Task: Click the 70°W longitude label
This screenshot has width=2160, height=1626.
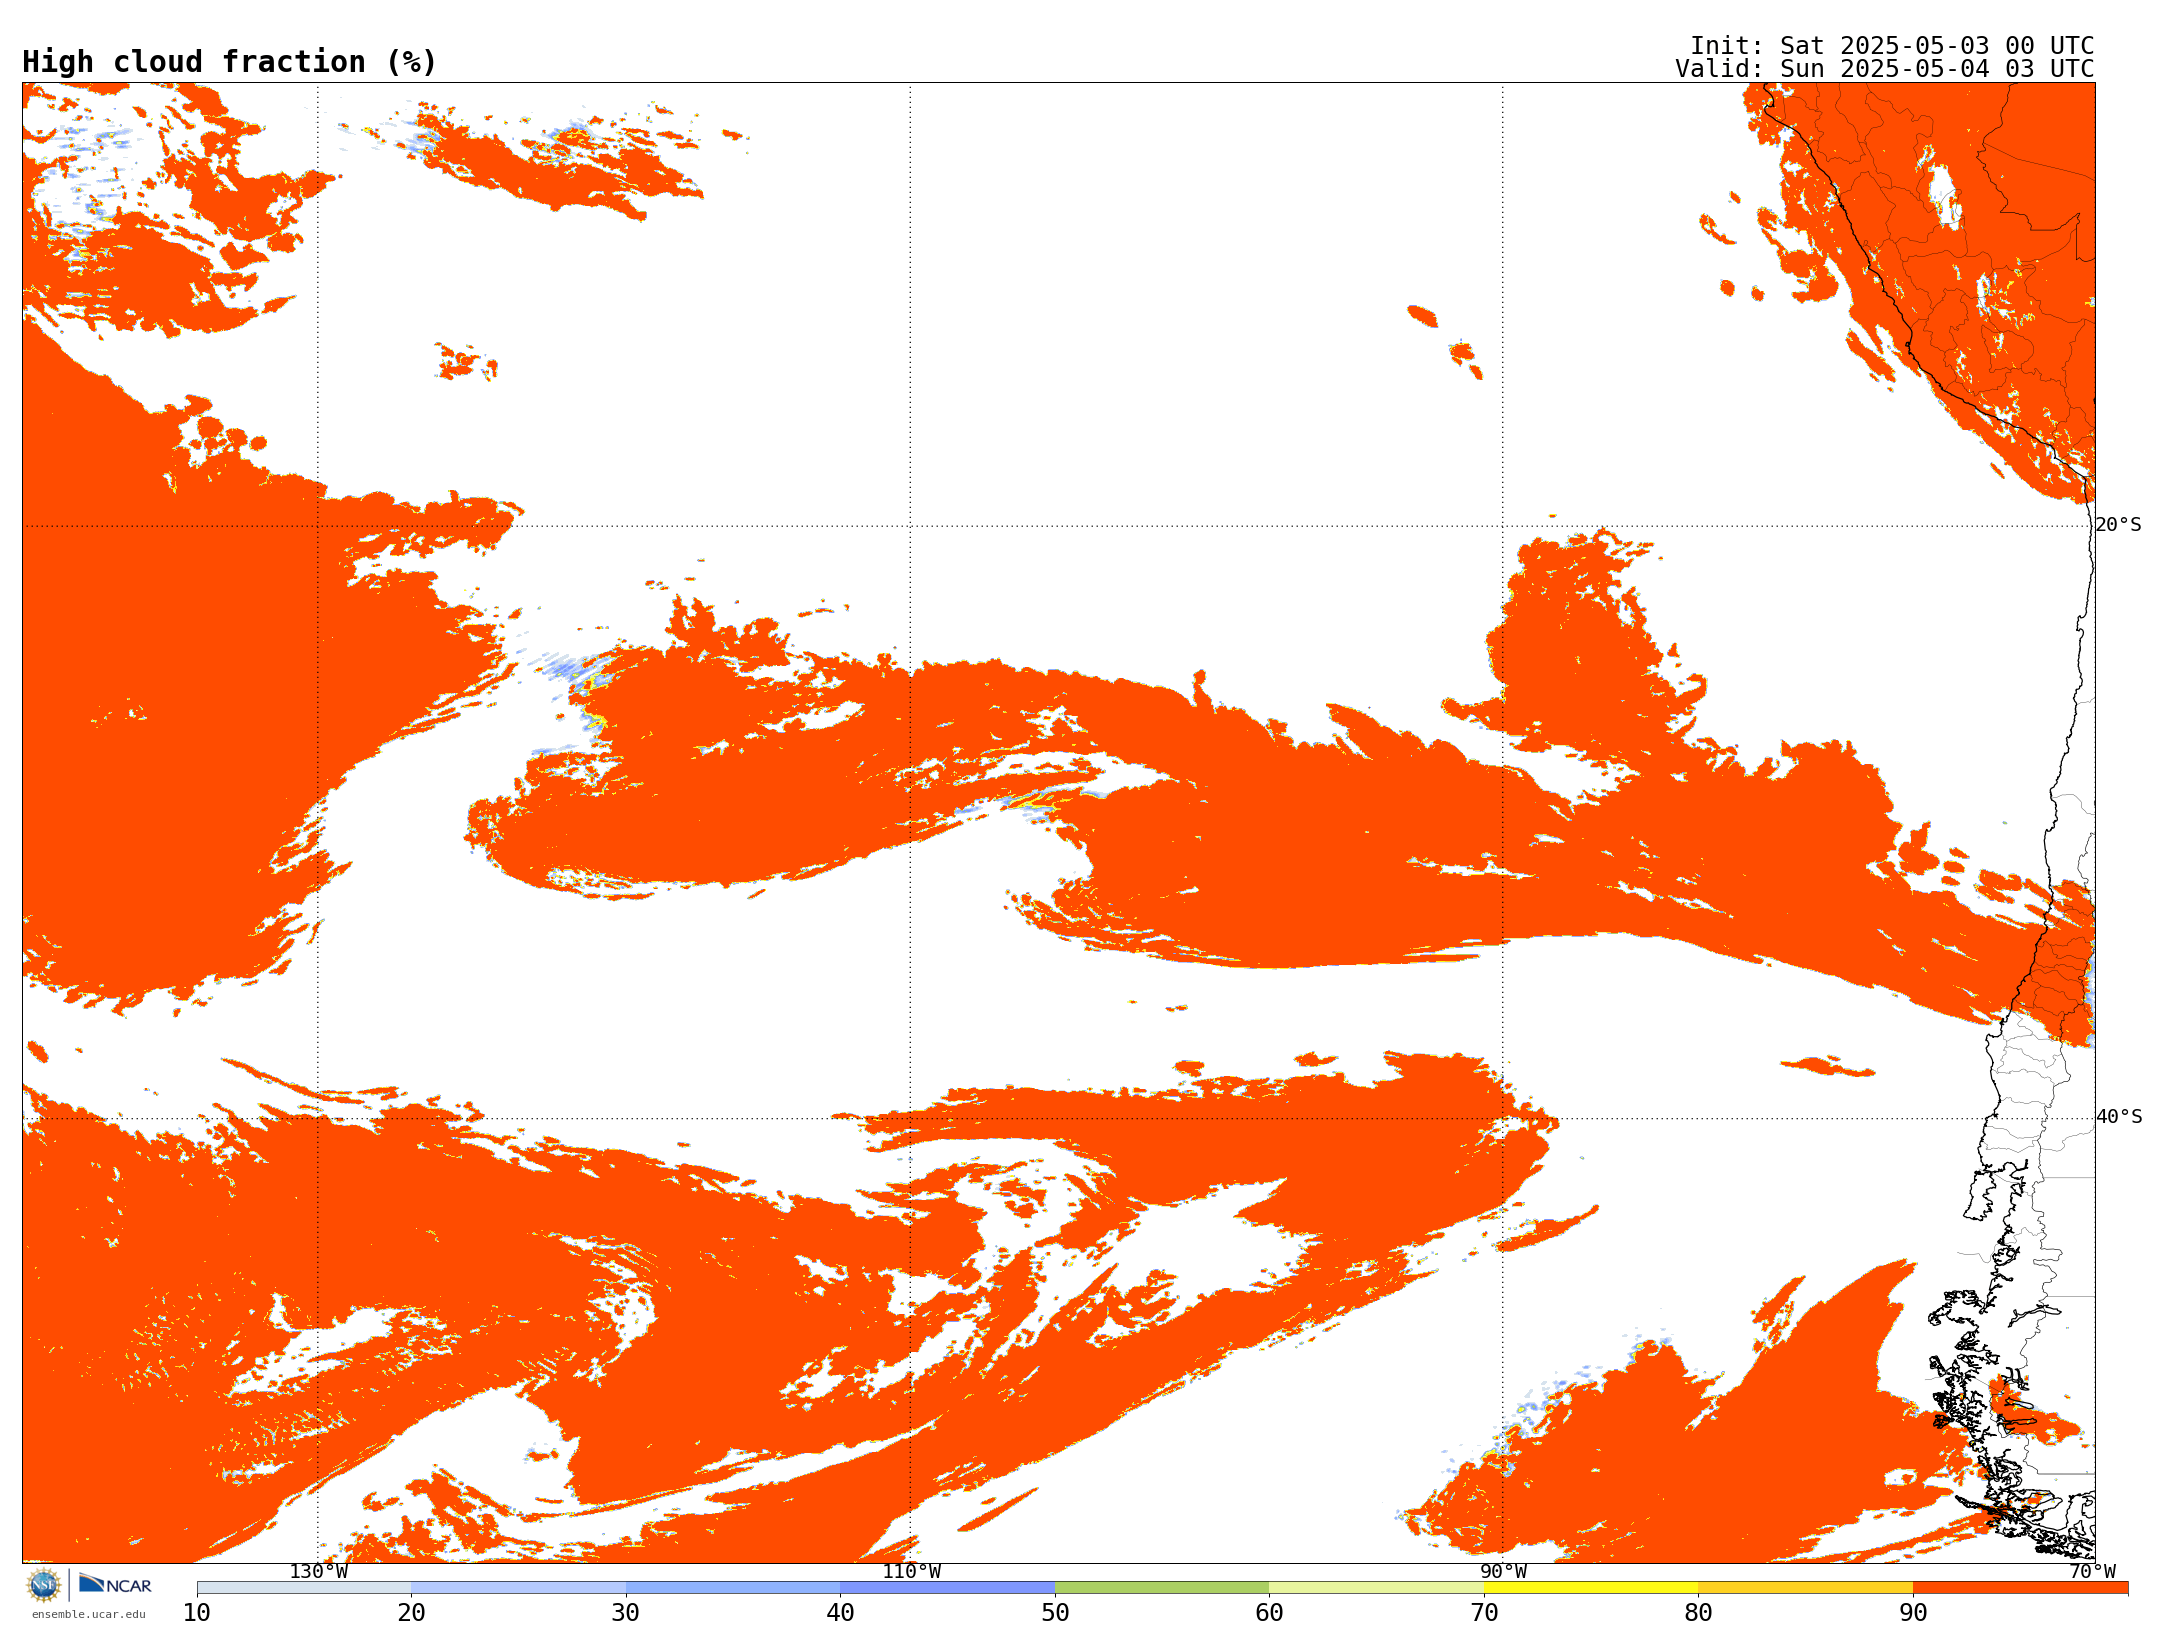Action: pyautogui.click(x=2092, y=1572)
